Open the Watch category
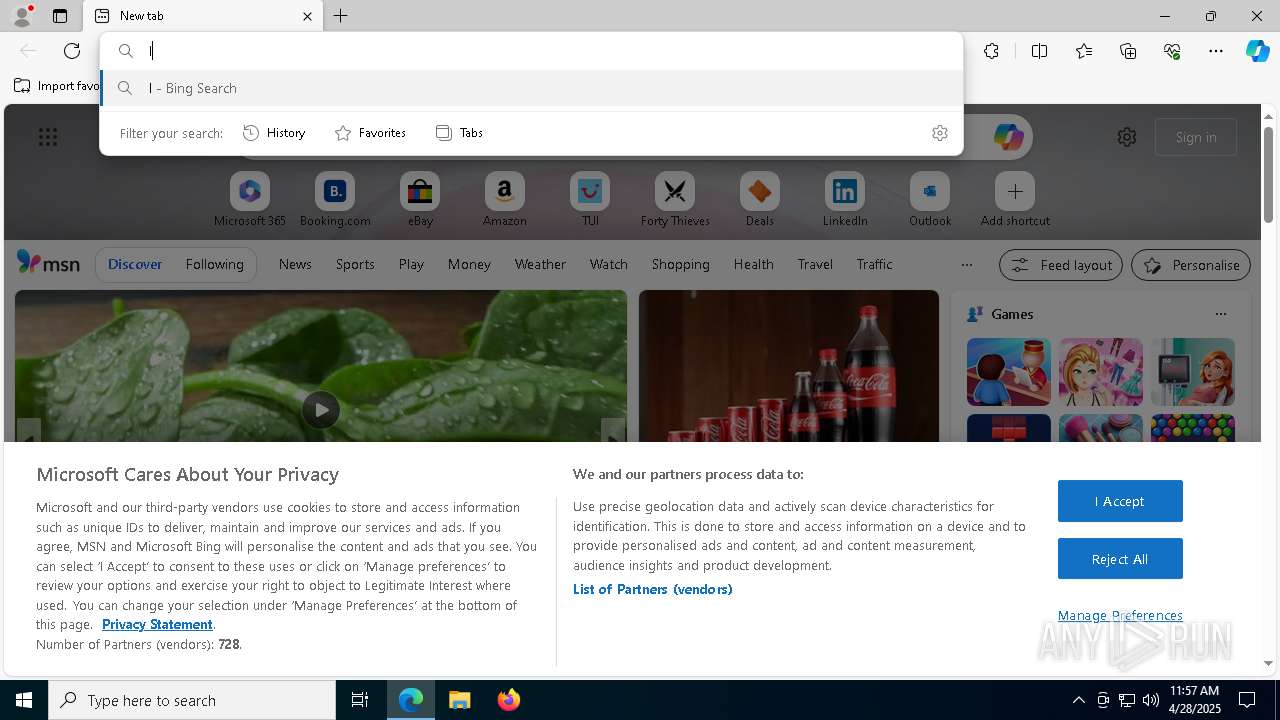The width and height of the screenshot is (1280, 720). 609,264
